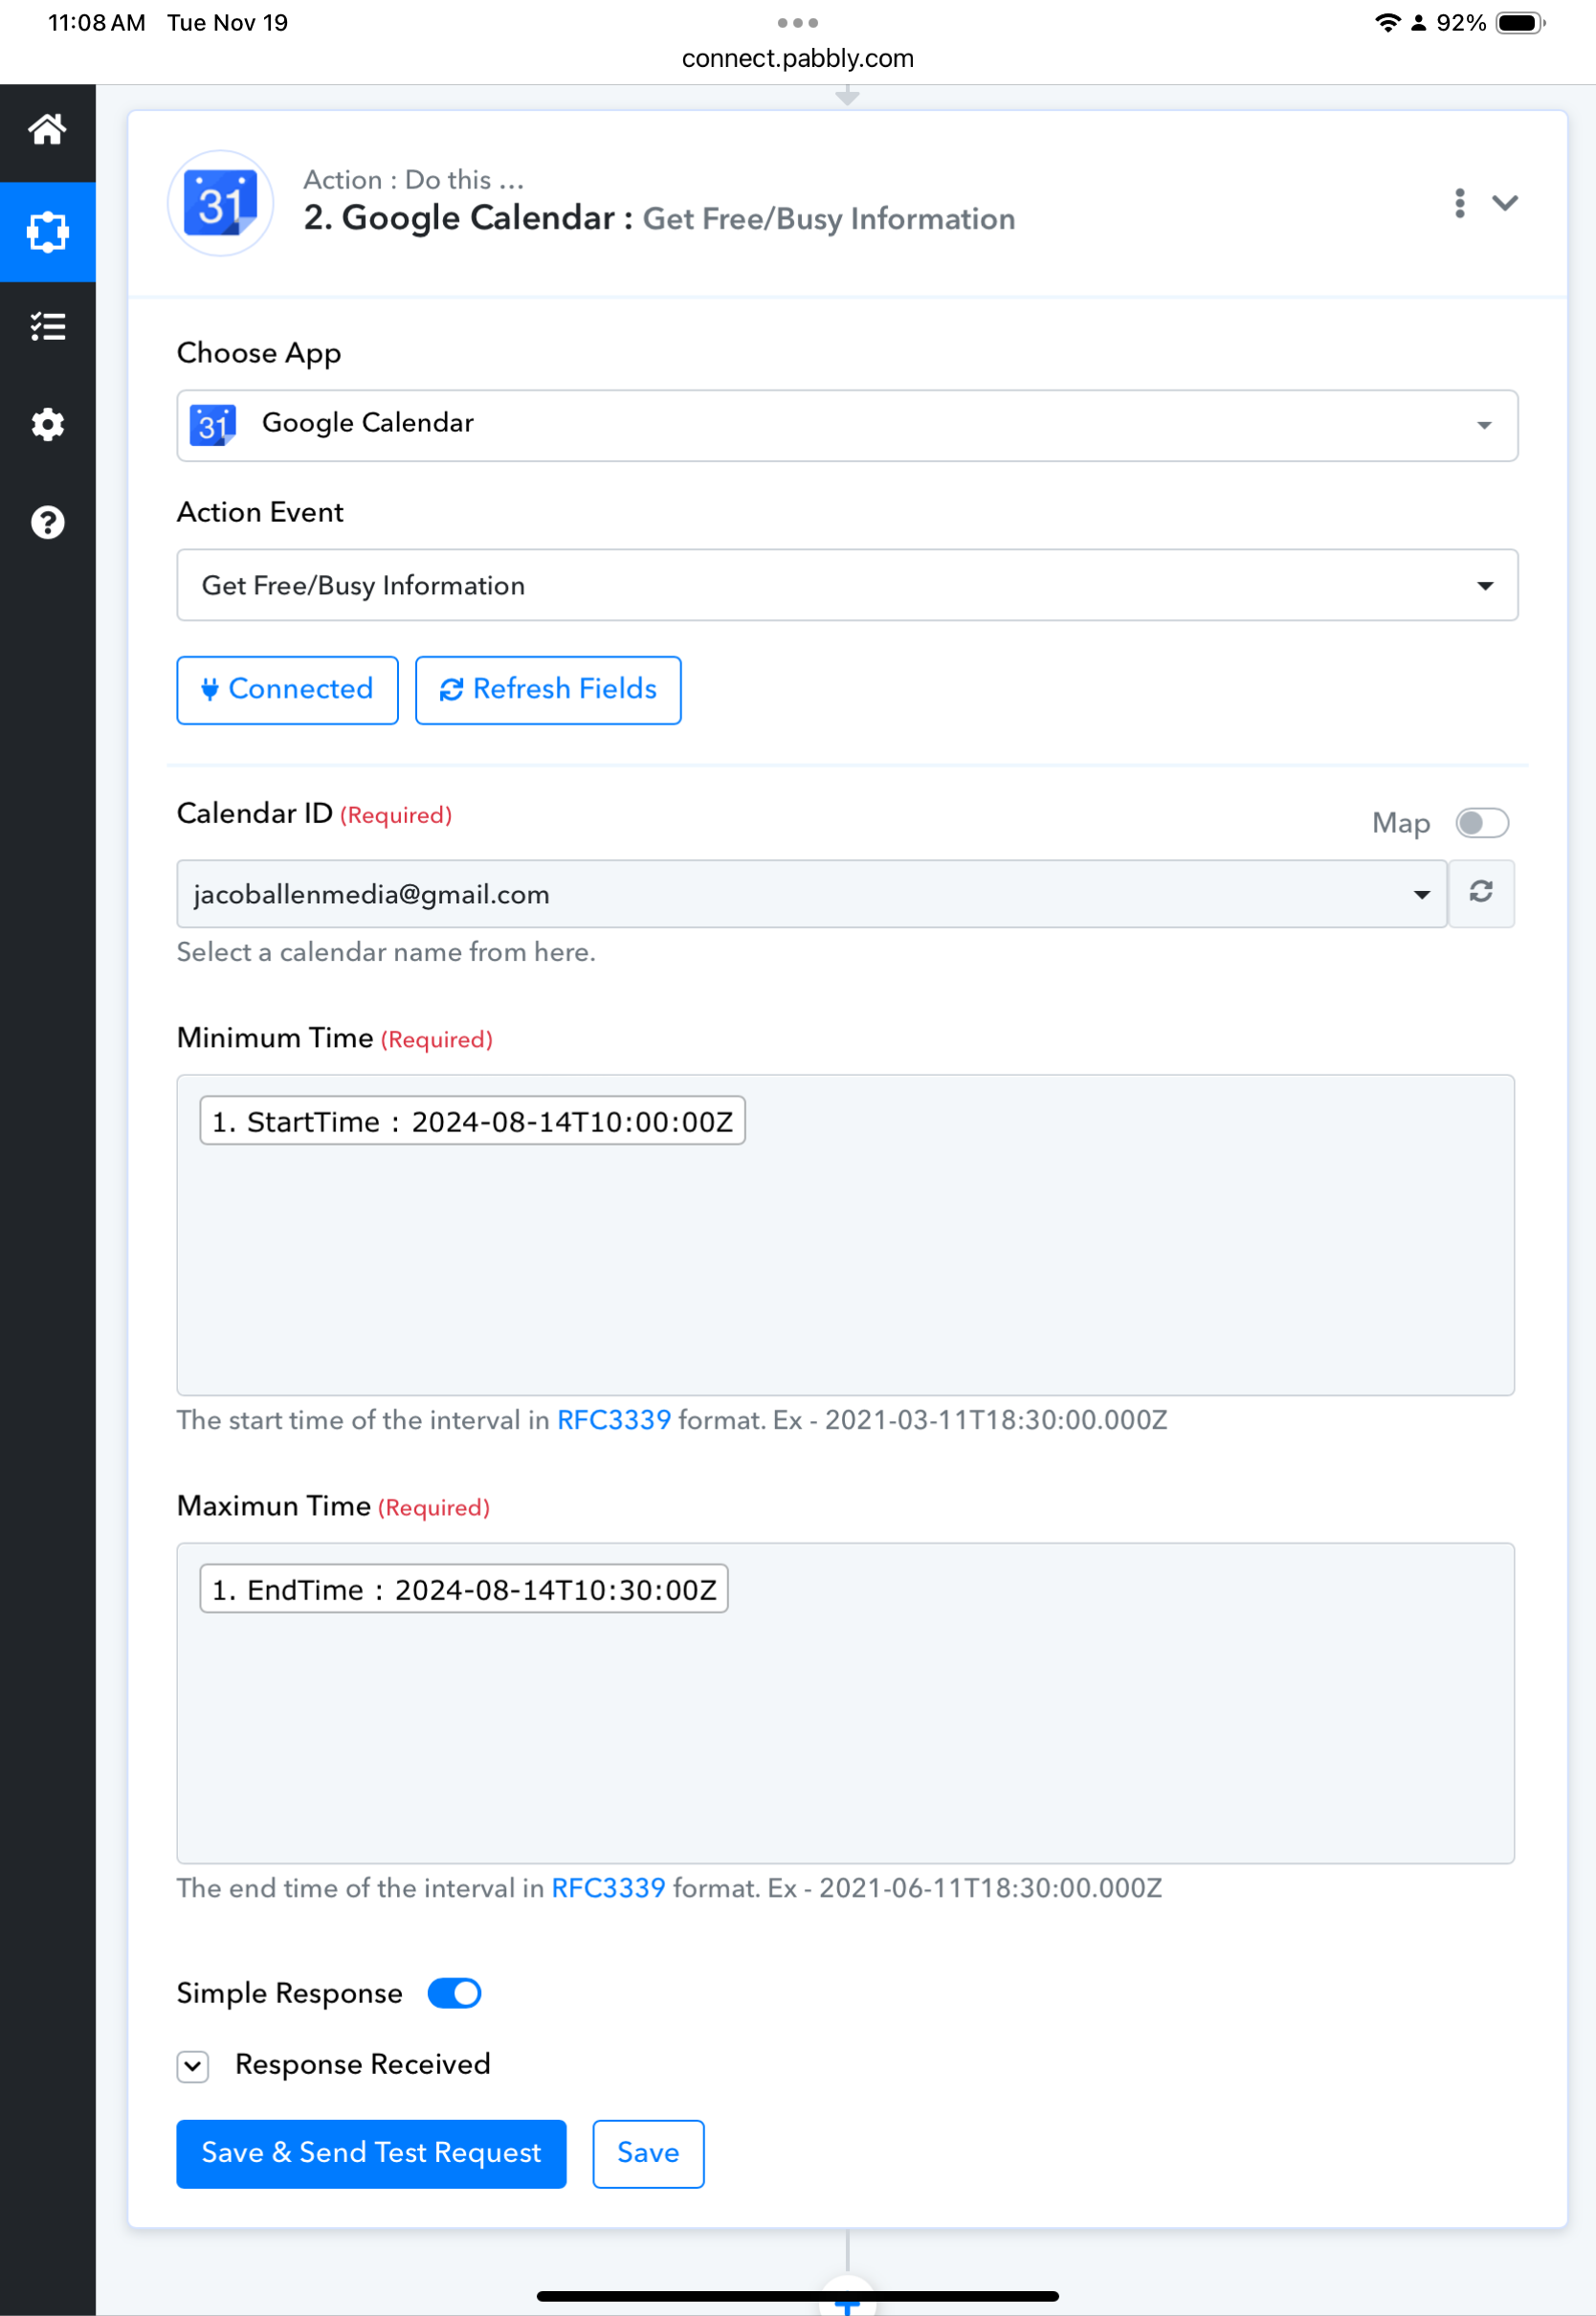Open the three-dot step options menu
The height and width of the screenshot is (2316, 1596).
pyautogui.click(x=1460, y=203)
